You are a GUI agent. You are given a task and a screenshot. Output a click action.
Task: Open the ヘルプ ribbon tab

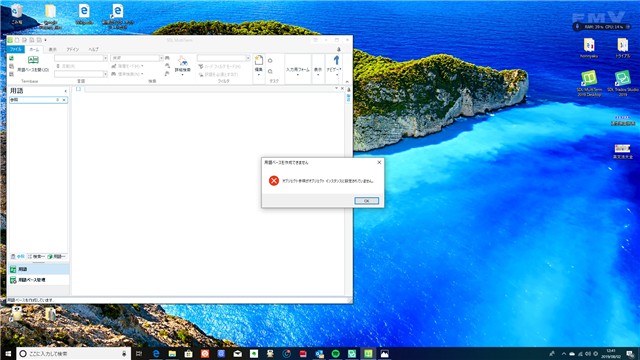[x=93, y=49]
